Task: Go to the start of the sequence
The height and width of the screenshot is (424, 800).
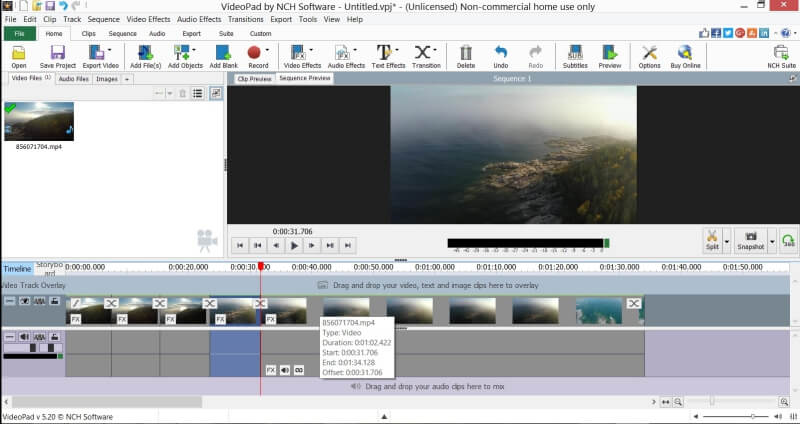Action: tap(240, 245)
